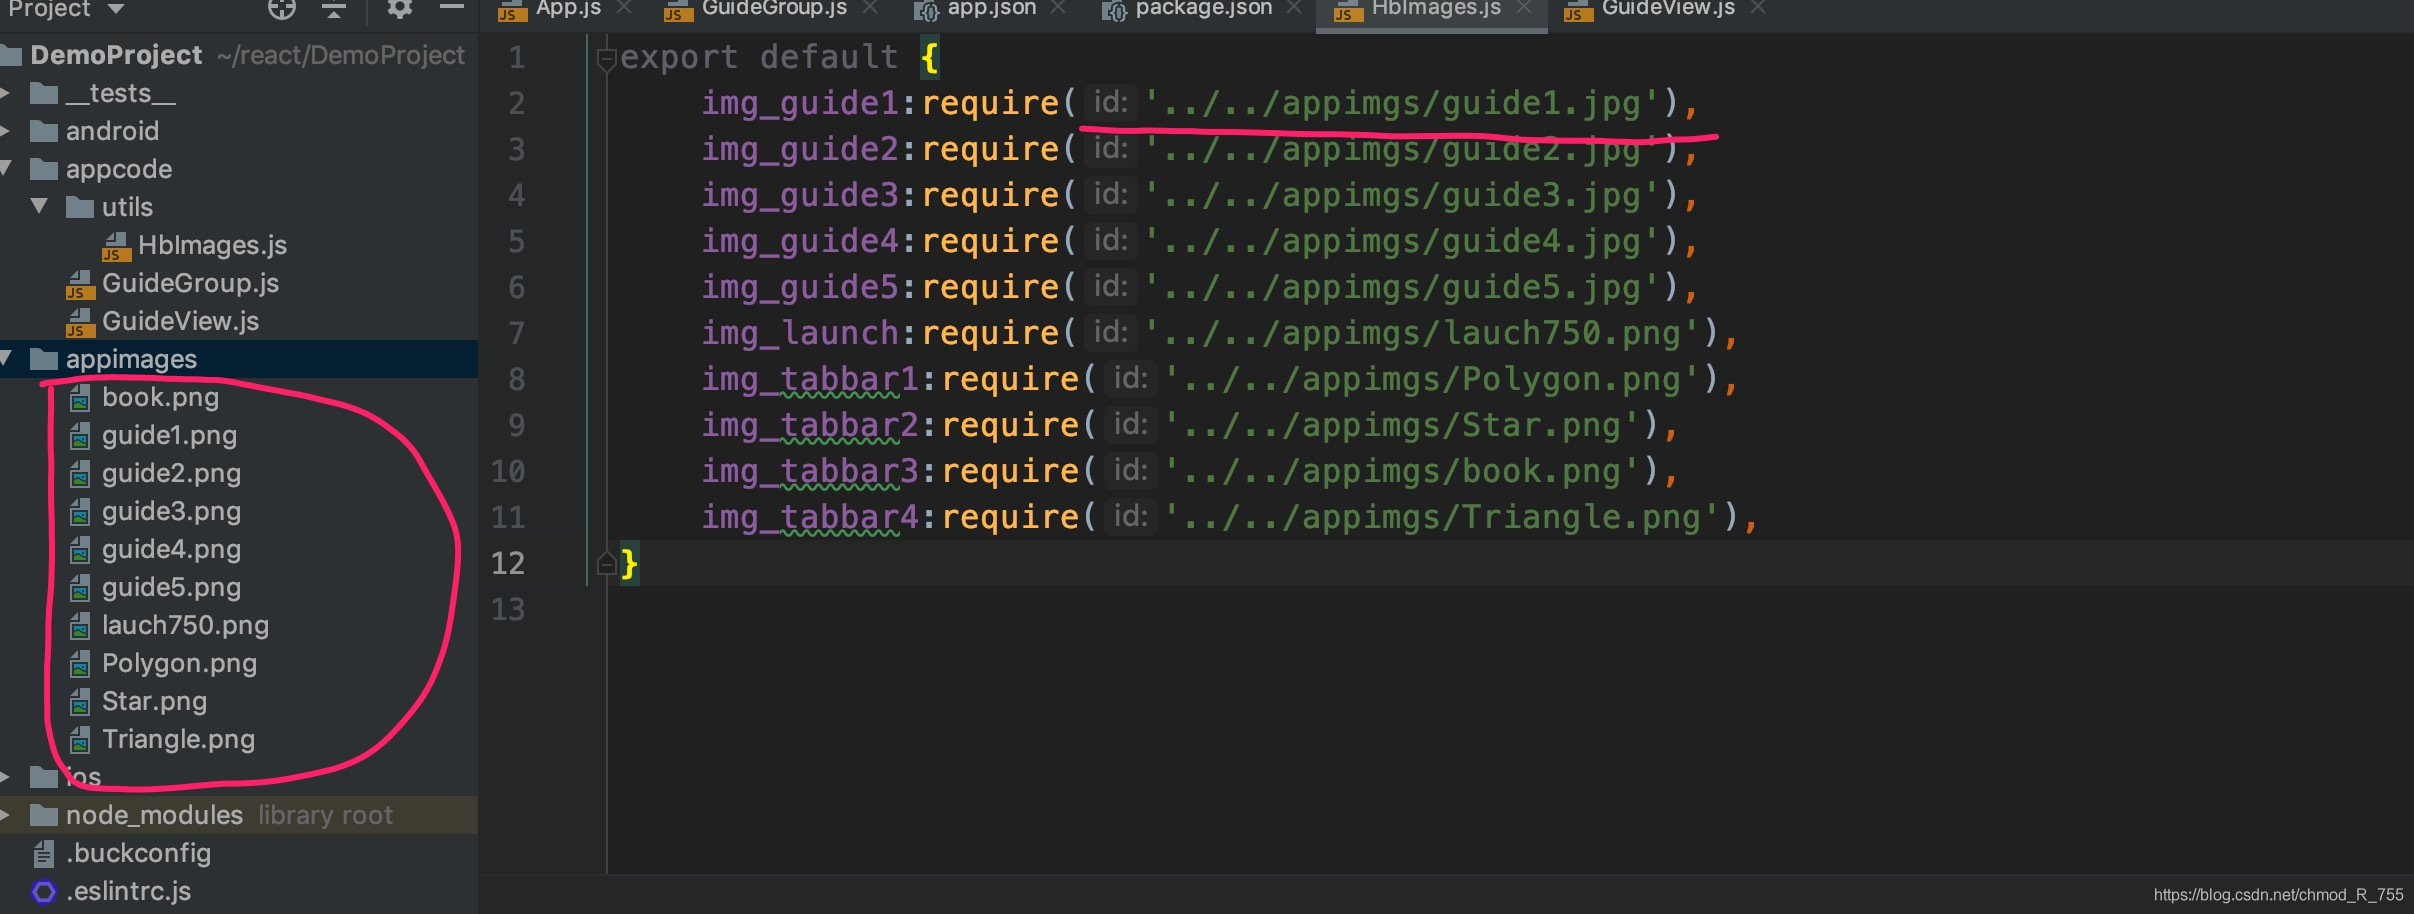
Task: Collapse the appcode folder arrow
Action: pyautogui.click(x=5, y=168)
